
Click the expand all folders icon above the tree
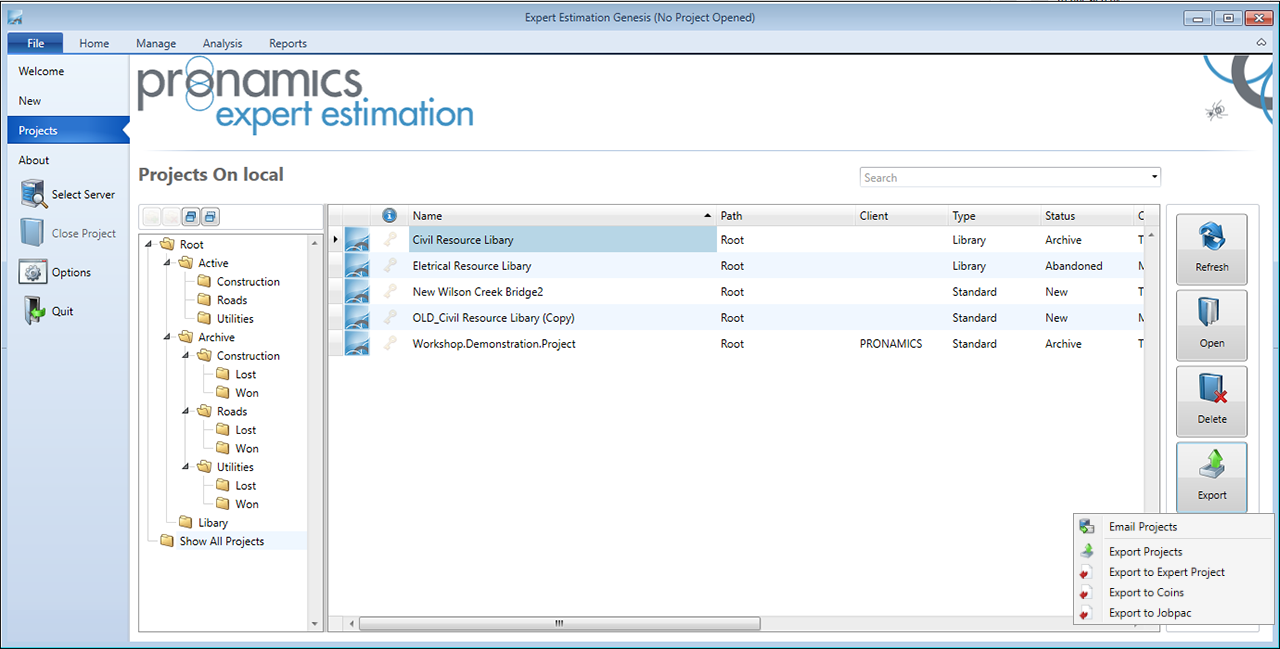pyautogui.click(x=191, y=217)
